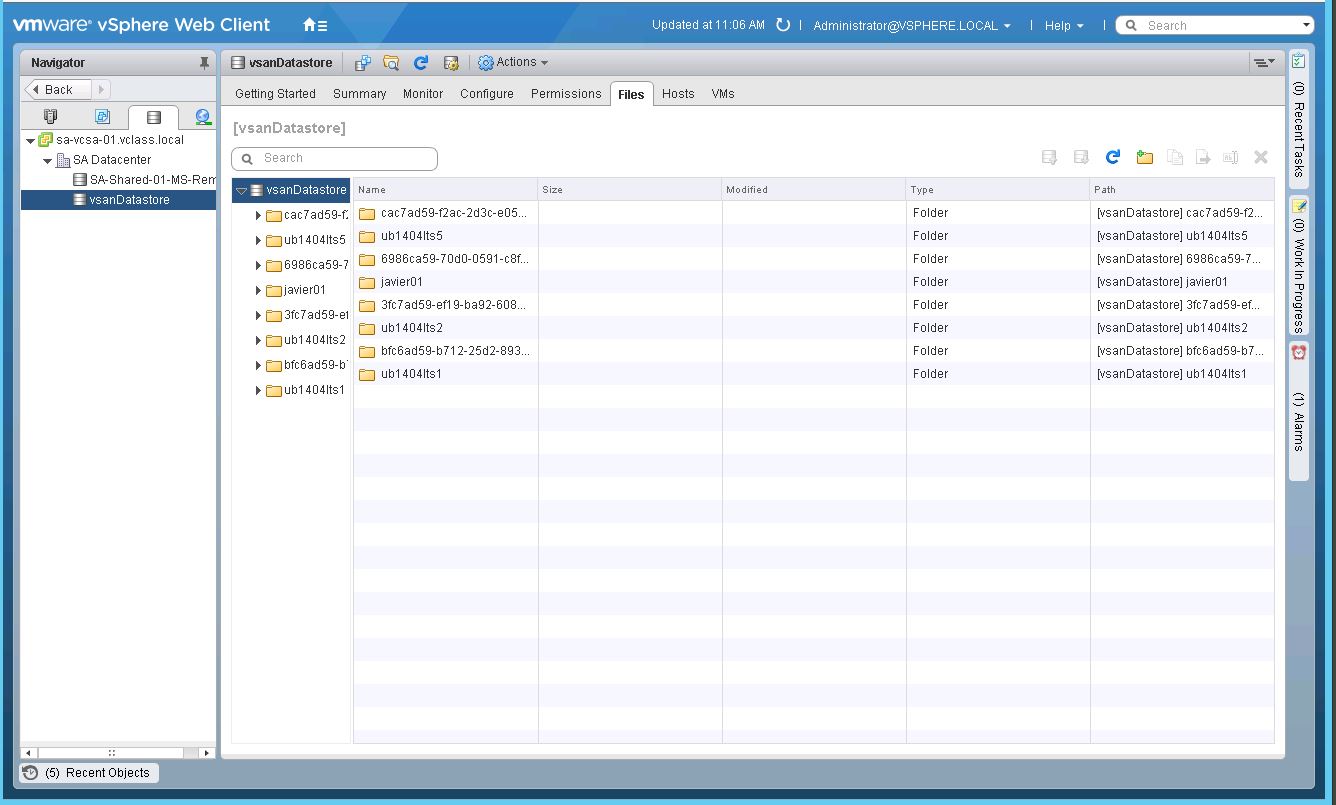Viewport: 1336px width, 805px height.
Task: Switch Navigator to the Networking view icon
Action: pos(200,116)
